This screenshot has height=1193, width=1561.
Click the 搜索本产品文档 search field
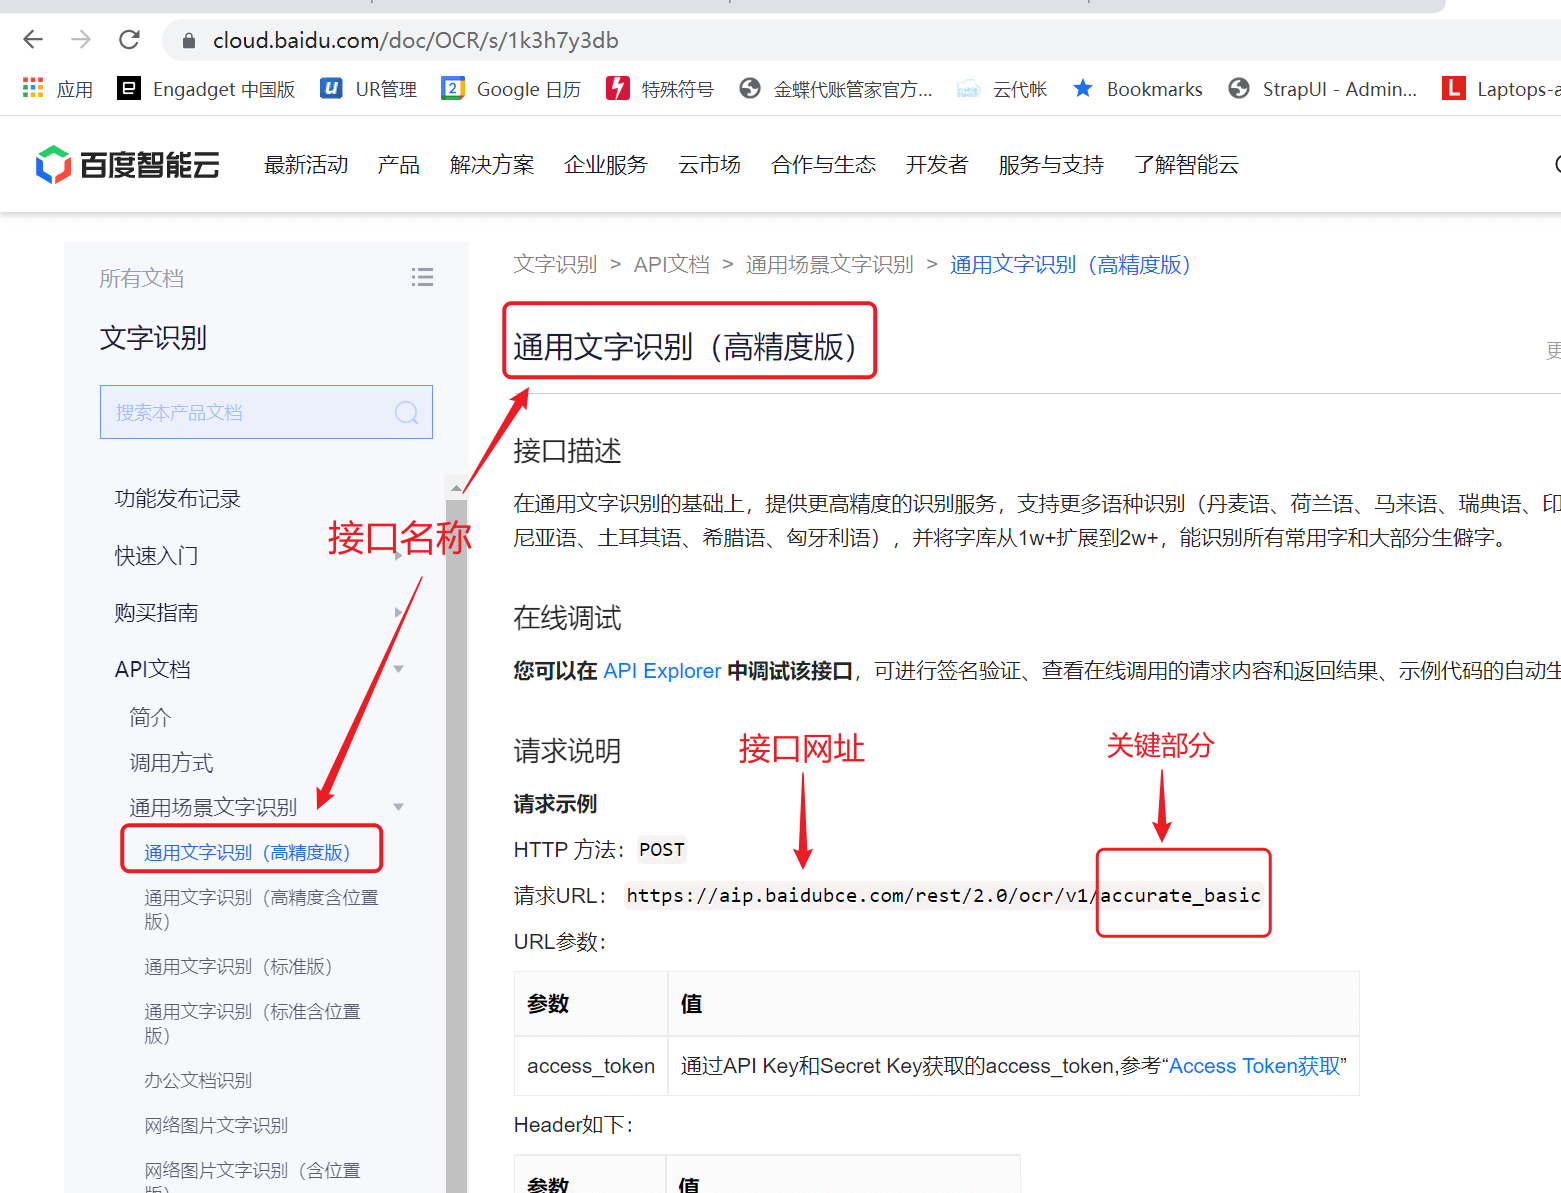[x=266, y=412]
